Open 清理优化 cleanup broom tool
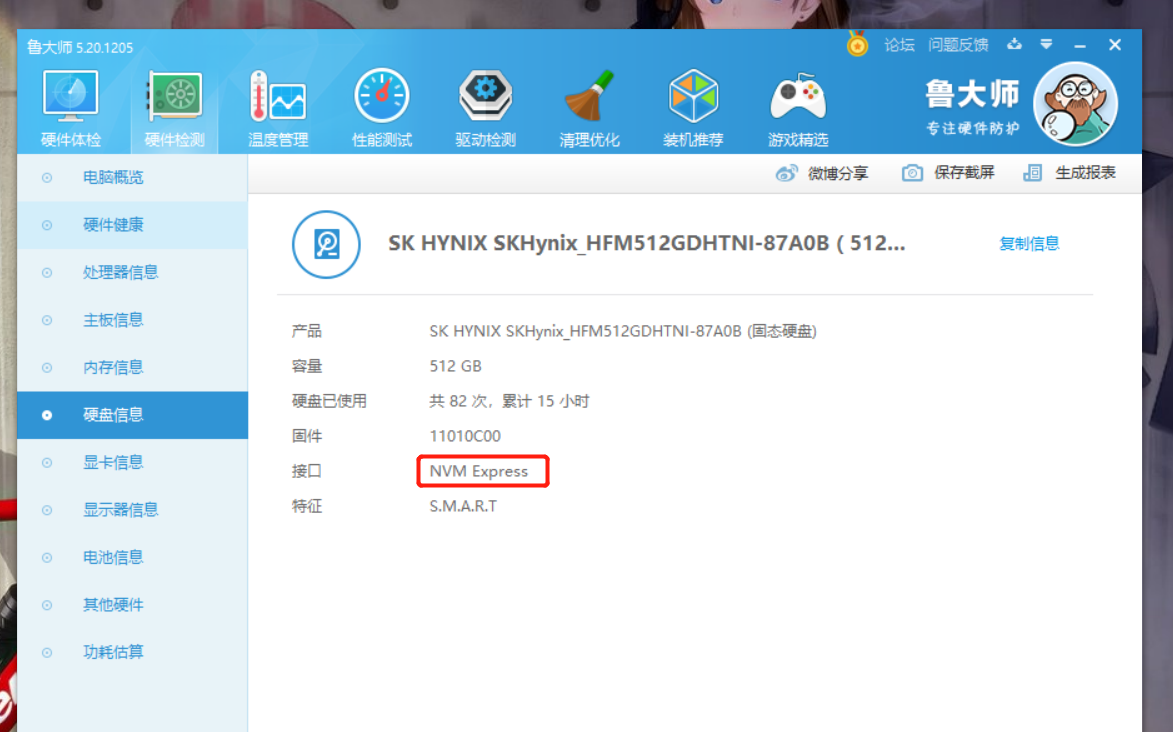 (589, 109)
